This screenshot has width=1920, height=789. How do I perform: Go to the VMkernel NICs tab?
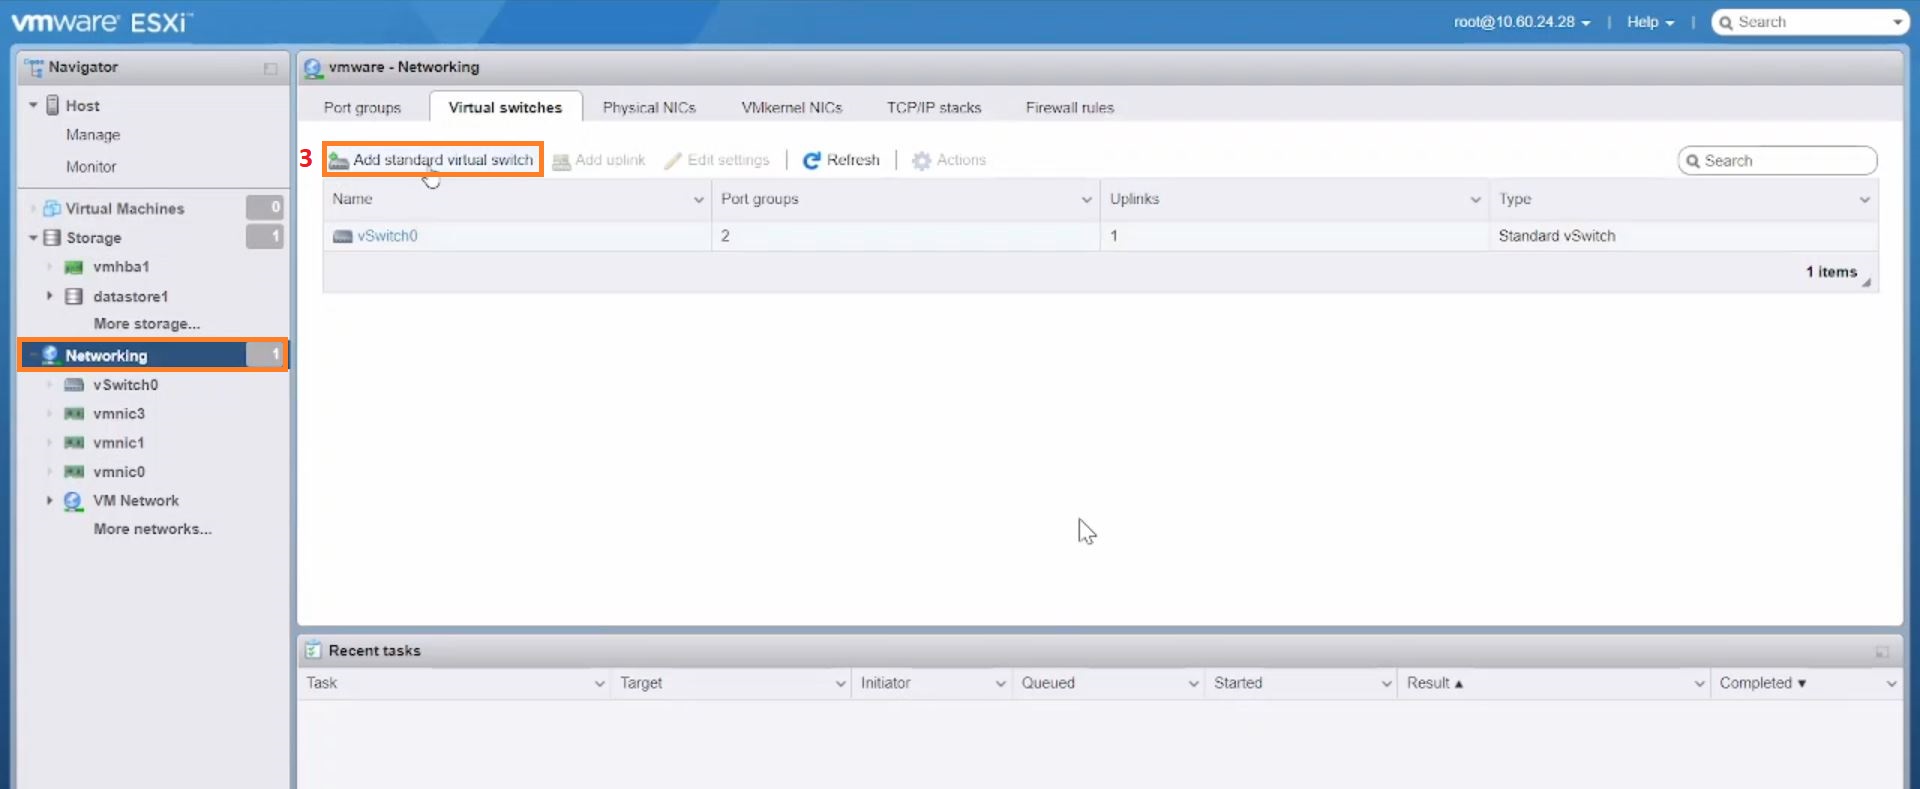click(792, 107)
